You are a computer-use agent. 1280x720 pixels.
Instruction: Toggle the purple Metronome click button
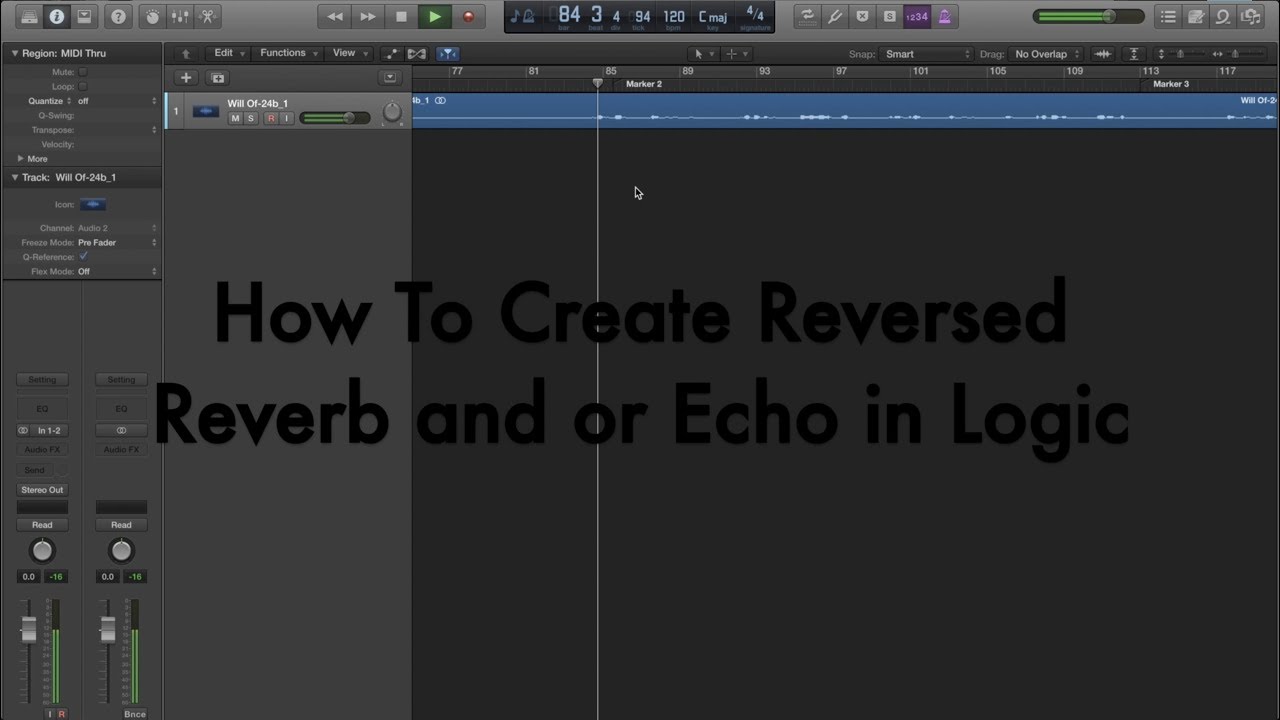tap(944, 16)
